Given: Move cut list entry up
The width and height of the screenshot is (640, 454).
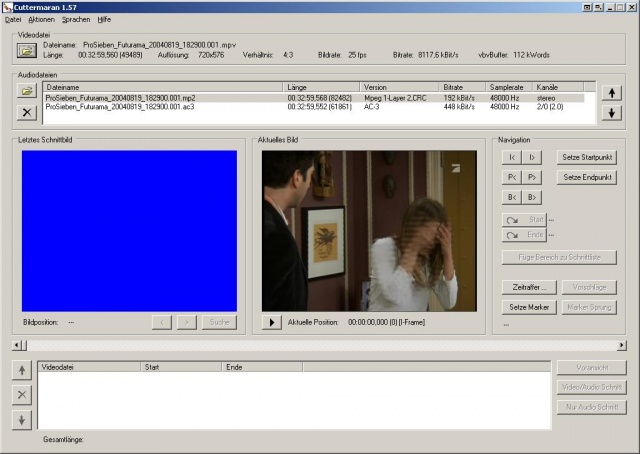Looking at the screenshot, I should pos(23,370).
